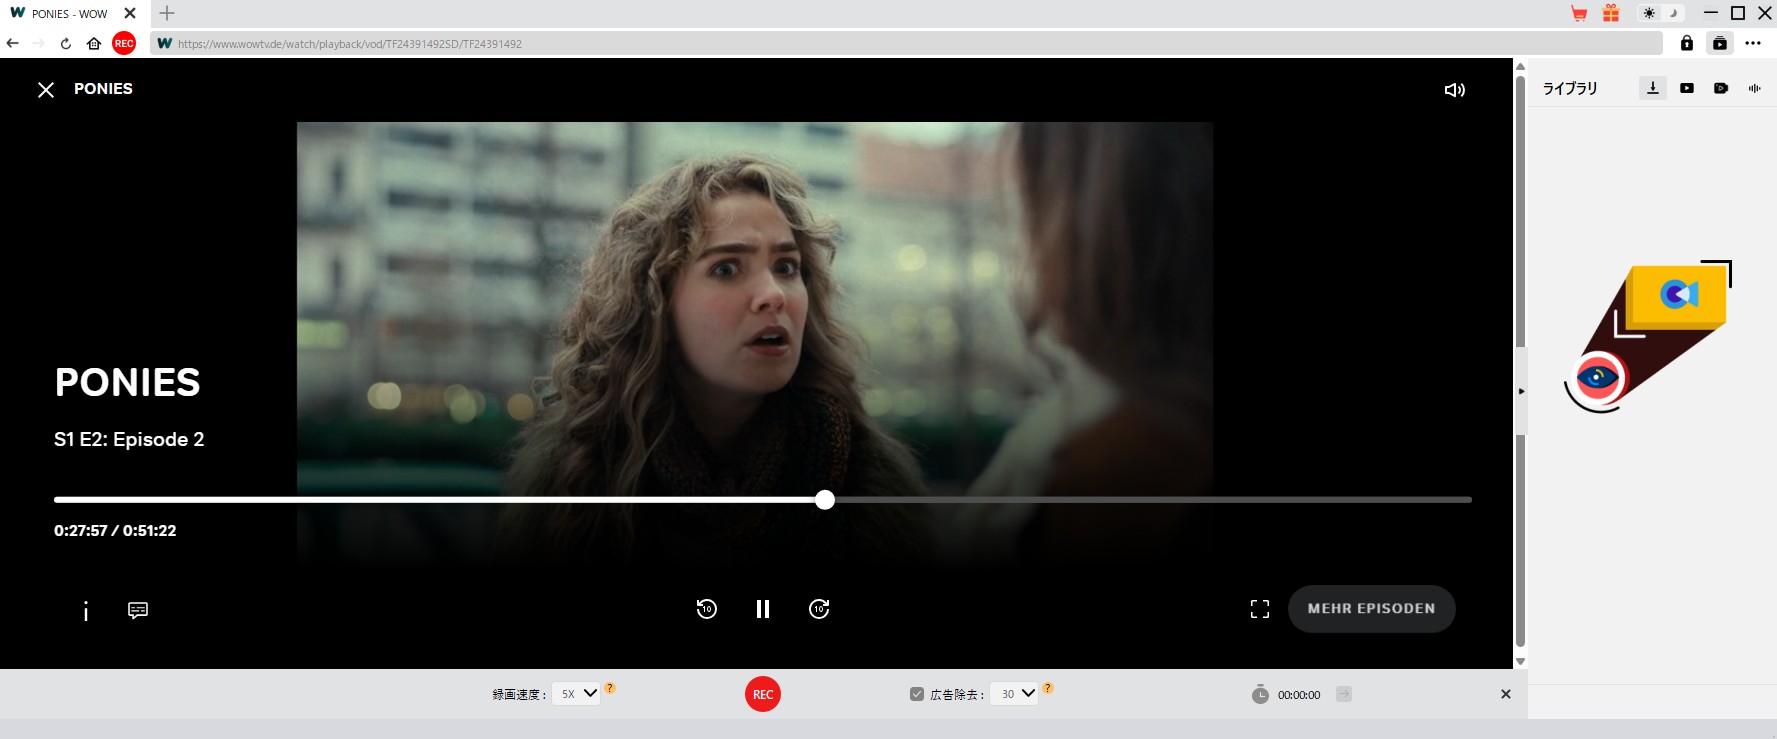Go to the home page
This screenshot has width=1777, height=739.
tap(94, 43)
